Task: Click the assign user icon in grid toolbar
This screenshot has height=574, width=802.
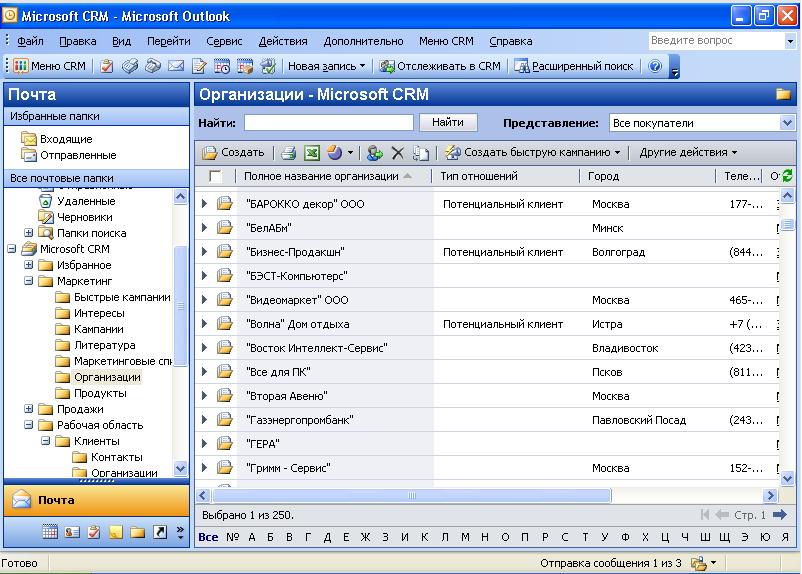Action: (x=374, y=152)
